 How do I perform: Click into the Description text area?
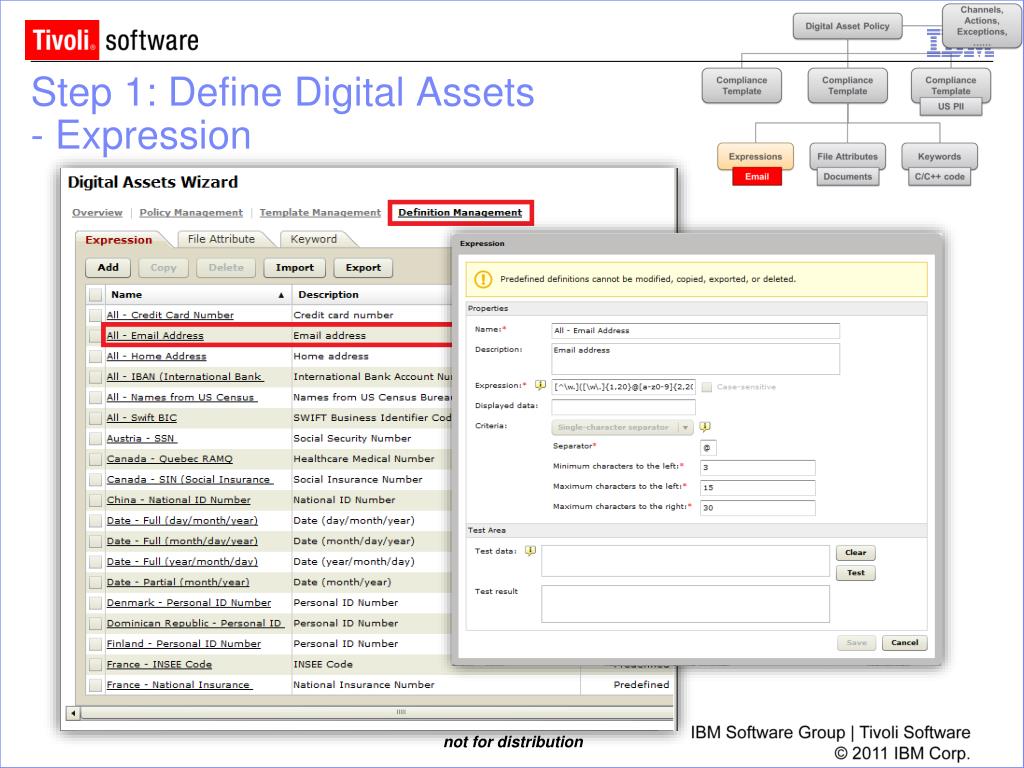pos(696,359)
